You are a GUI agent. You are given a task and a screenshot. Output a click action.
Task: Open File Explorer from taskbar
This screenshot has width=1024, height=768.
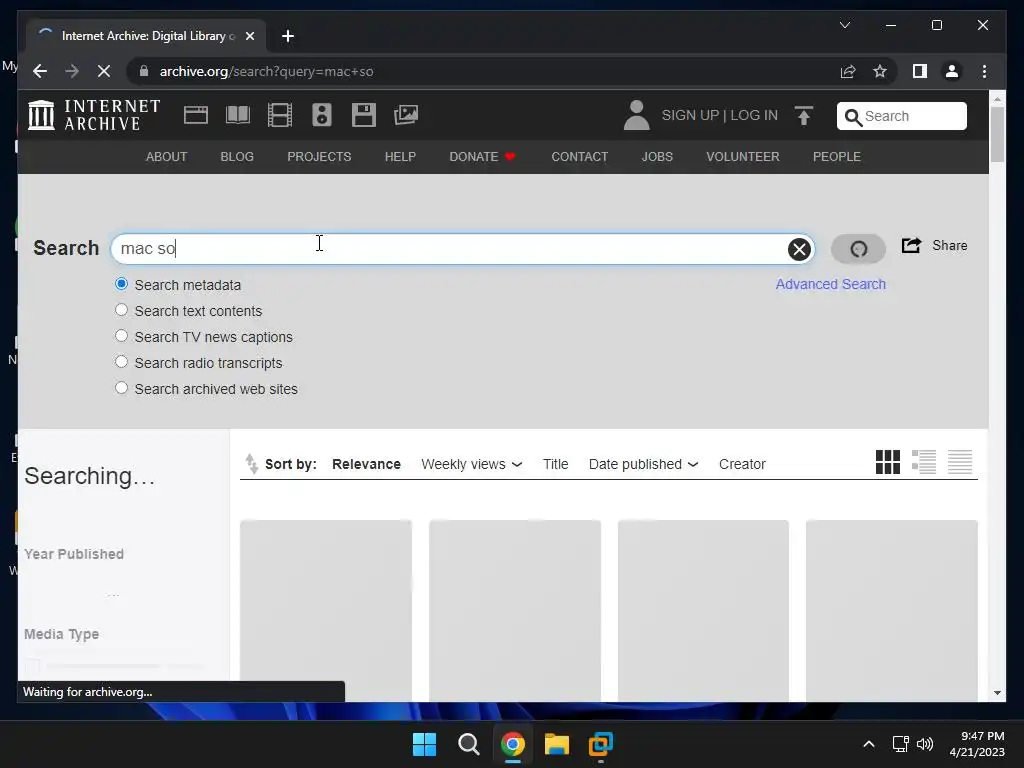pyautogui.click(x=556, y=744)
